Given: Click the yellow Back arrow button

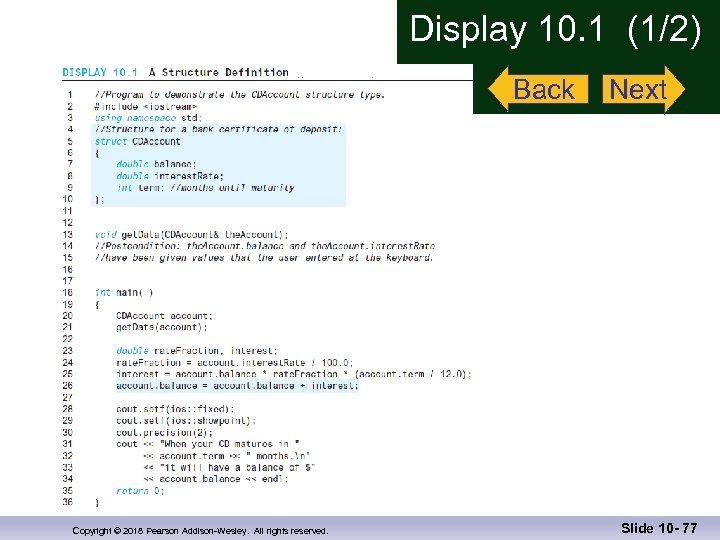Looking at the screenshot, I should (538, 89).
